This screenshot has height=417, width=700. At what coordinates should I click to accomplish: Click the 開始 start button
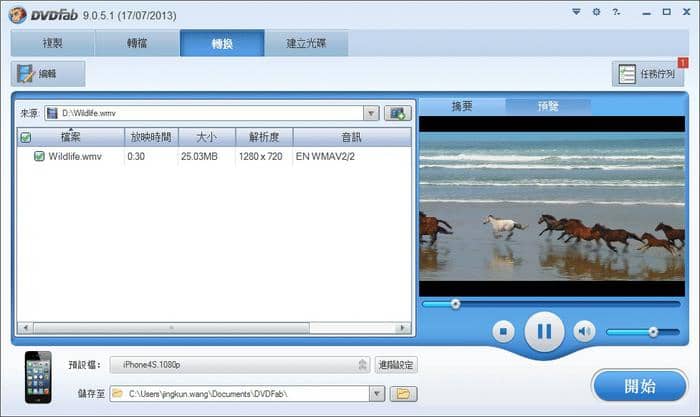[638, 385]
